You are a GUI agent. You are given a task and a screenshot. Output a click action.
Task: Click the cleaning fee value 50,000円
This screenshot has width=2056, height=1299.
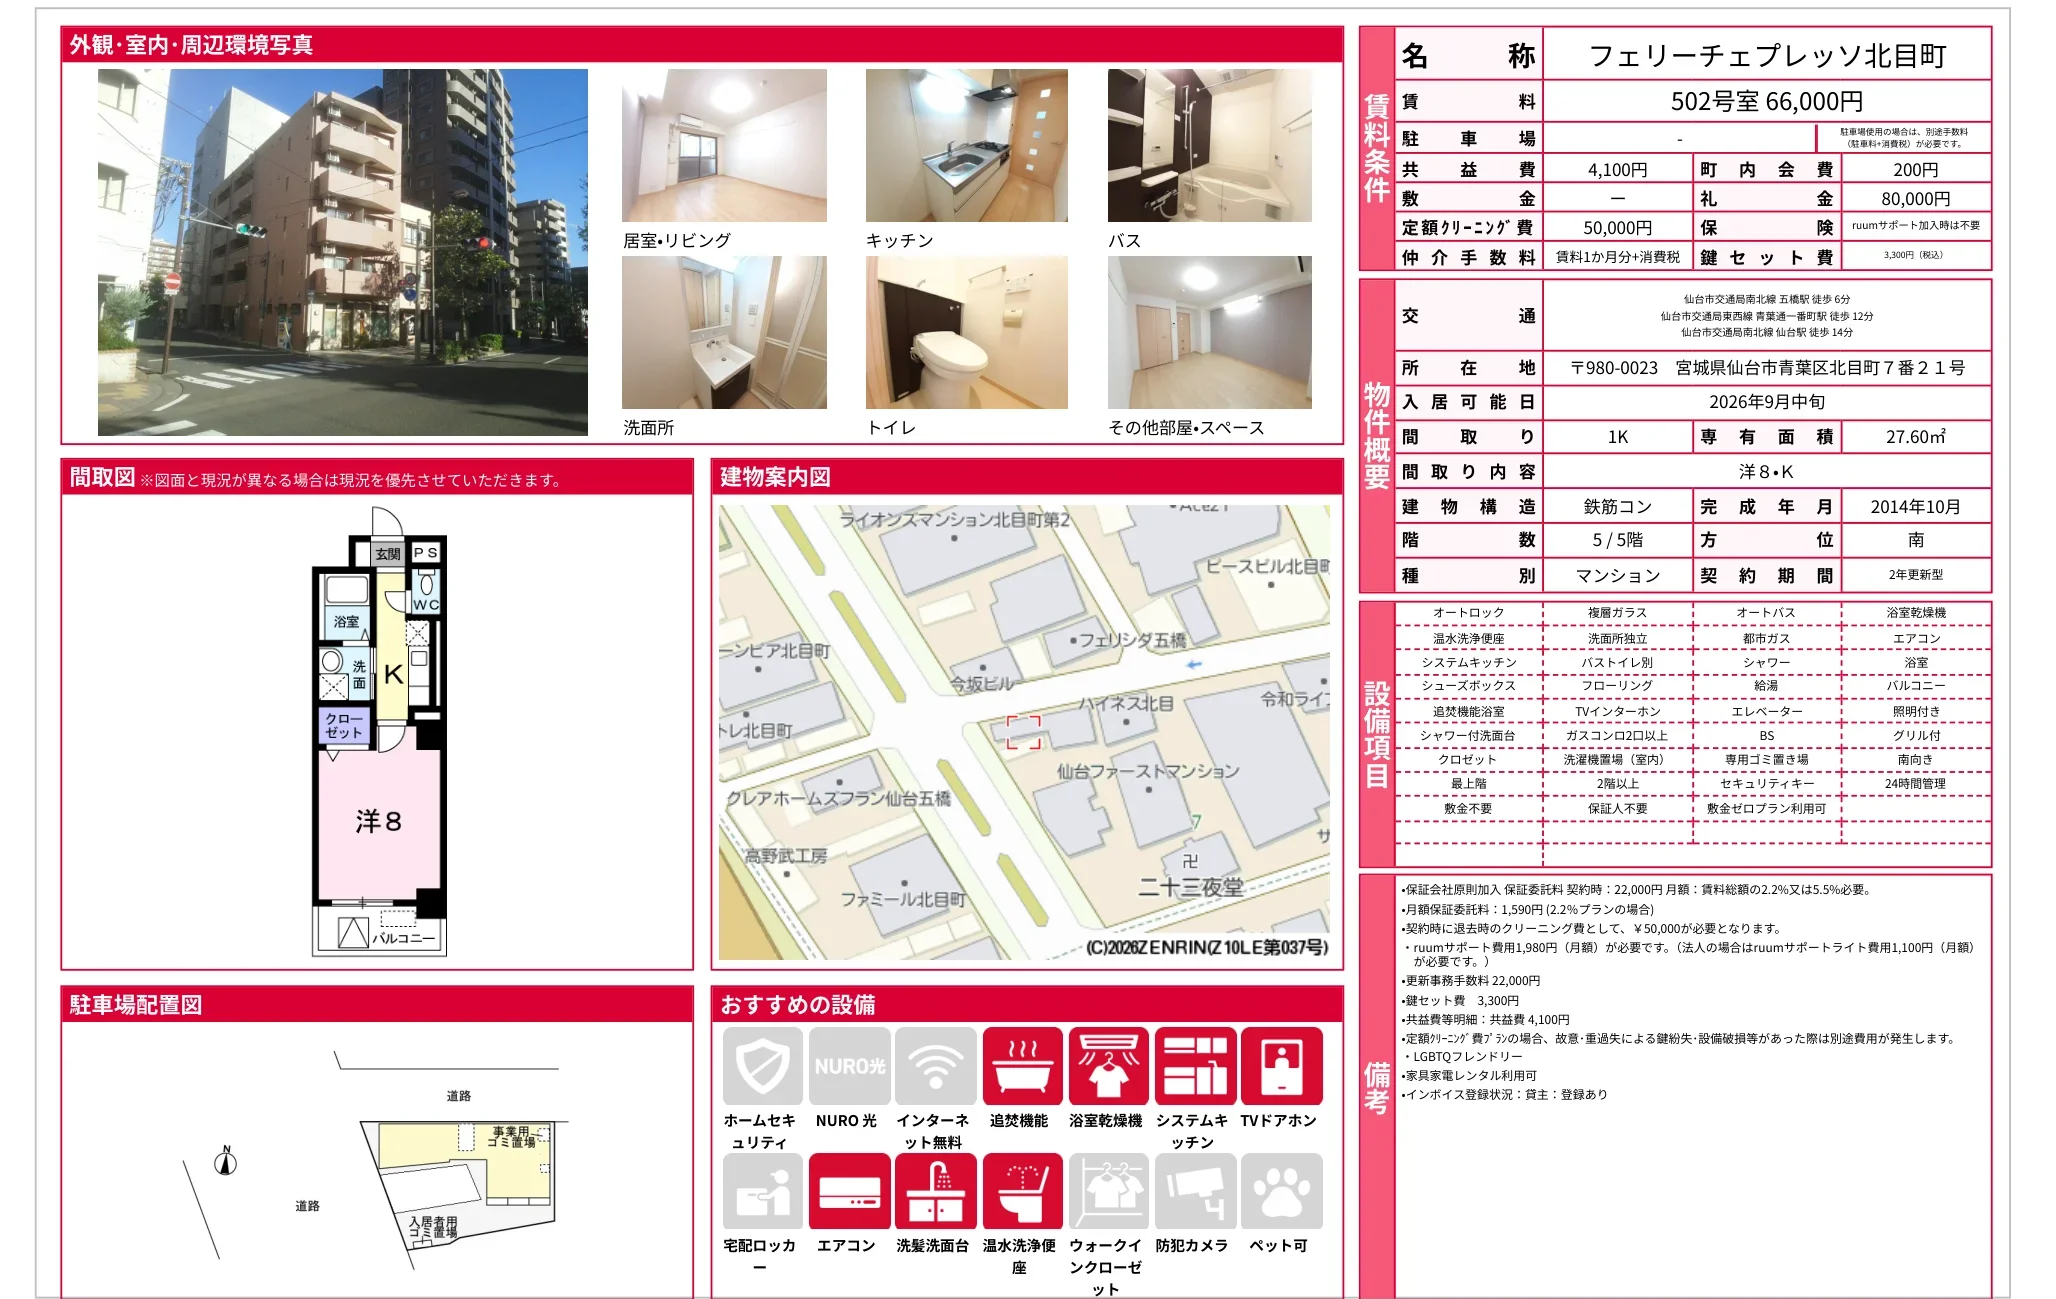pos(1617,228)
